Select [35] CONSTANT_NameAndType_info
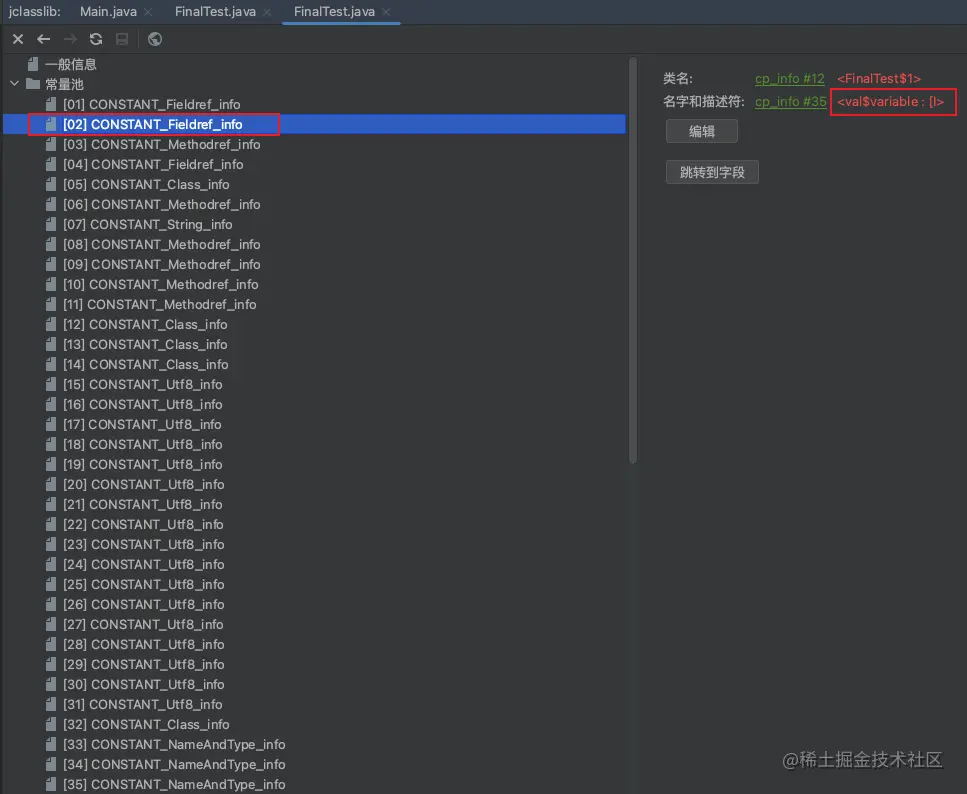The height and width of the screenshot is (794, 967). click(174, 784)
